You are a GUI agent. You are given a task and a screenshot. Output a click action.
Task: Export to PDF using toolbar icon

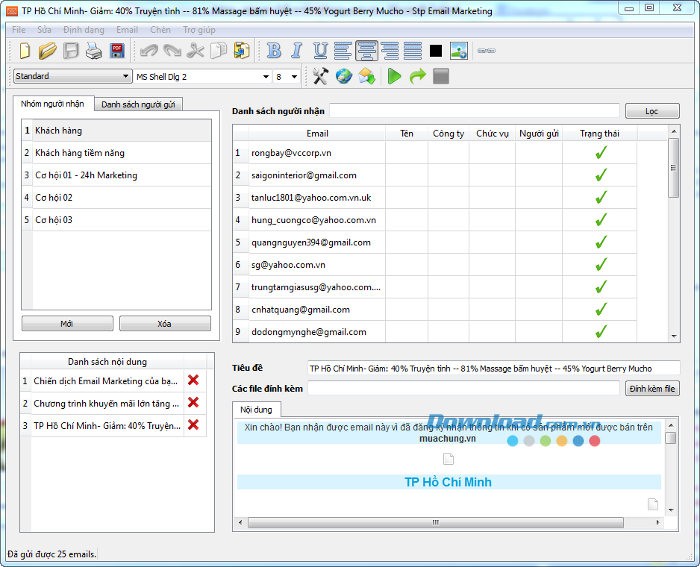(x=117, y=51)
